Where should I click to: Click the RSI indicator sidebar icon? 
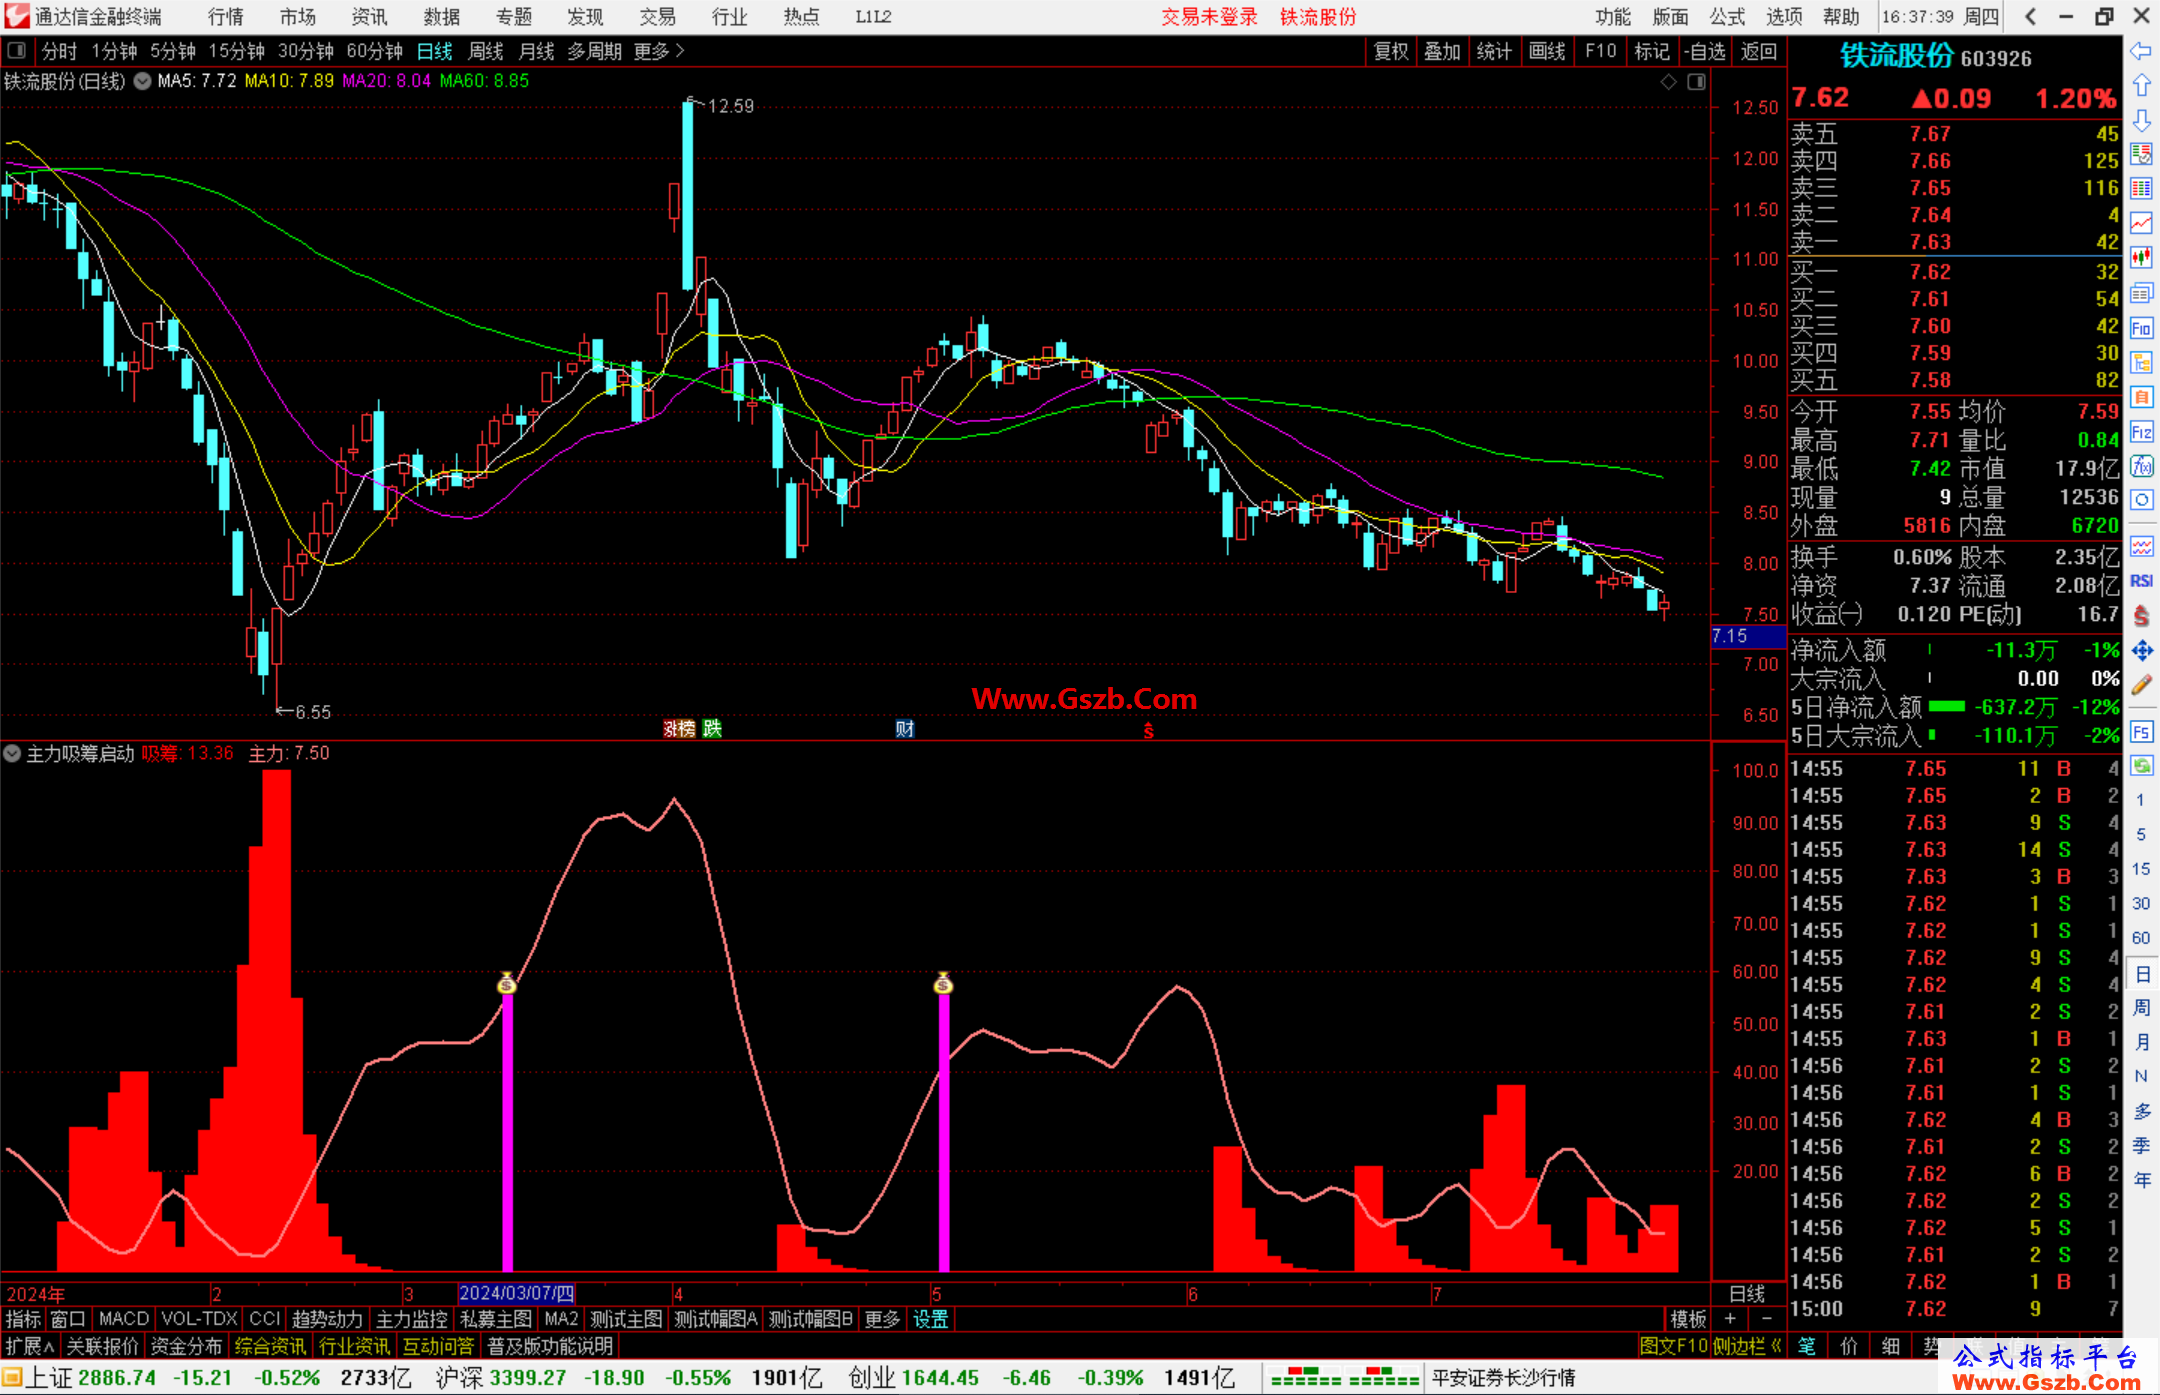[2141, 581]
